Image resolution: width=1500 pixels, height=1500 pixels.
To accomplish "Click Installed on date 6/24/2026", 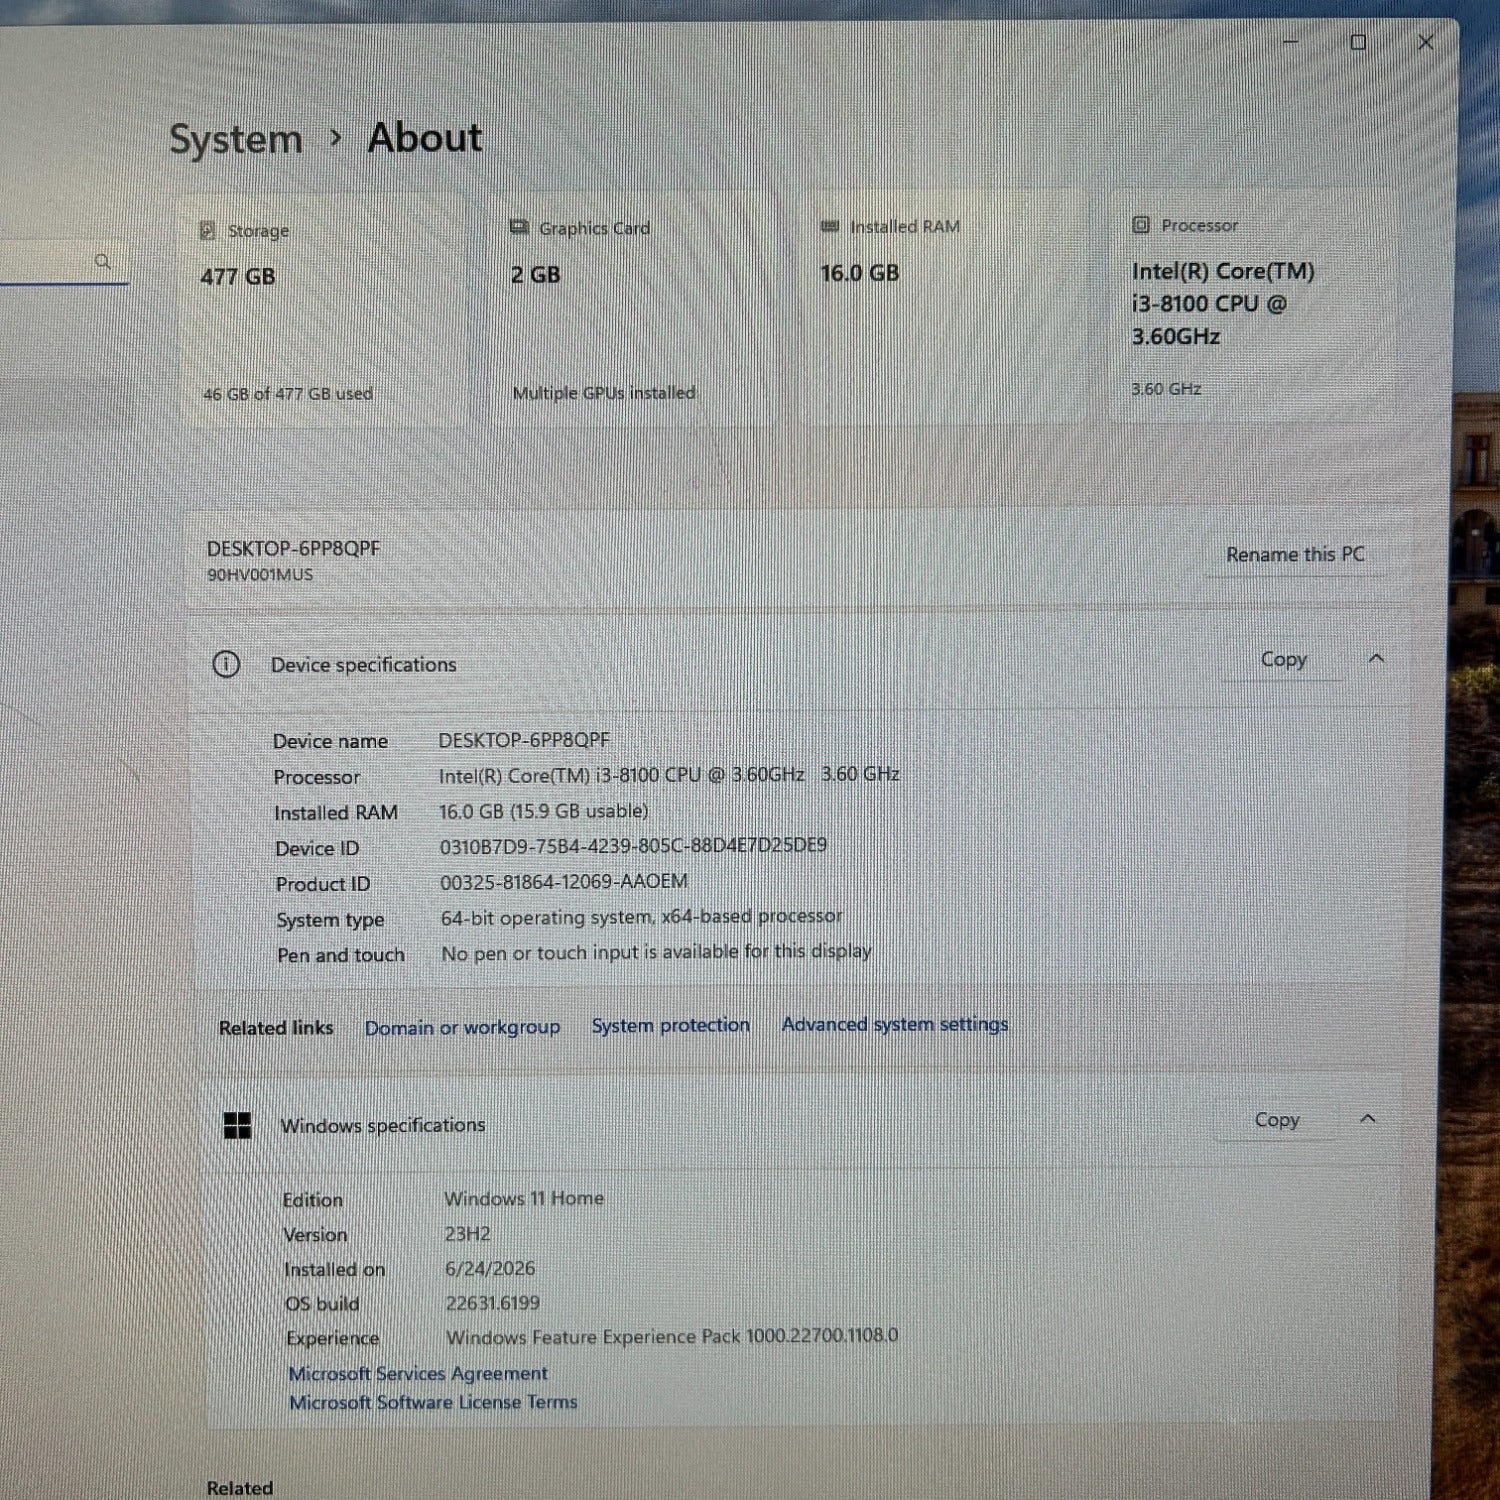I will (490, 1268).
